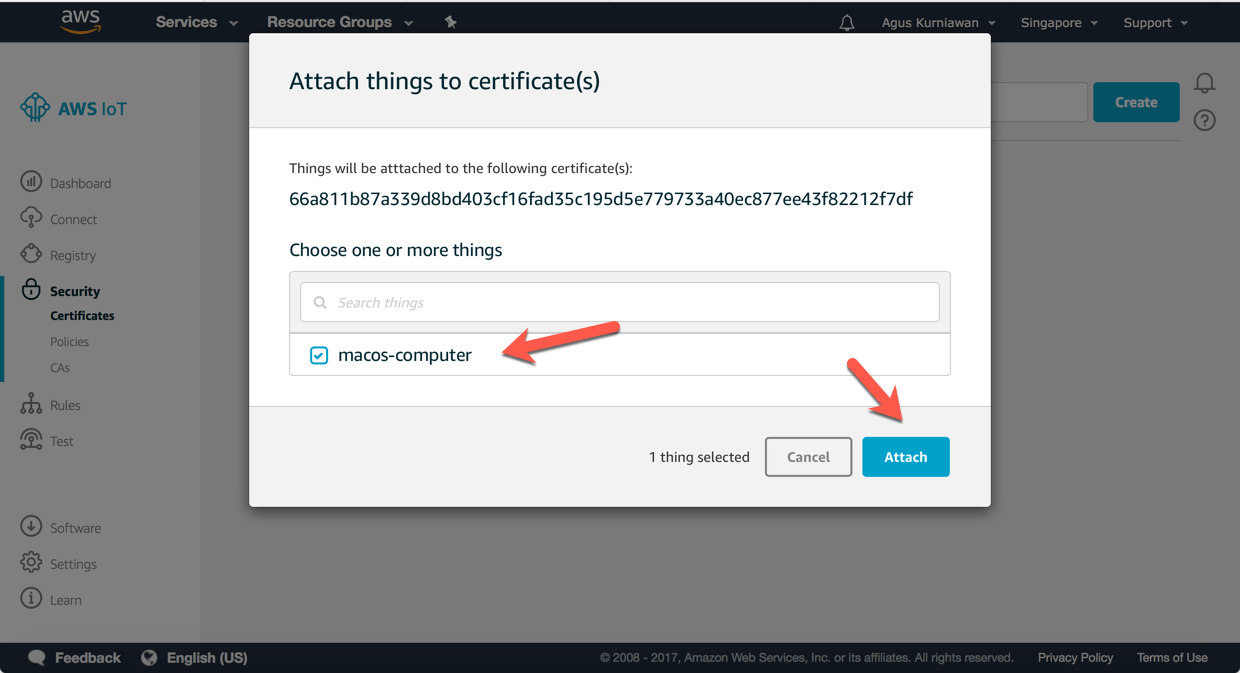Click the search field behind the dialog

click(x=1039, y=102)
